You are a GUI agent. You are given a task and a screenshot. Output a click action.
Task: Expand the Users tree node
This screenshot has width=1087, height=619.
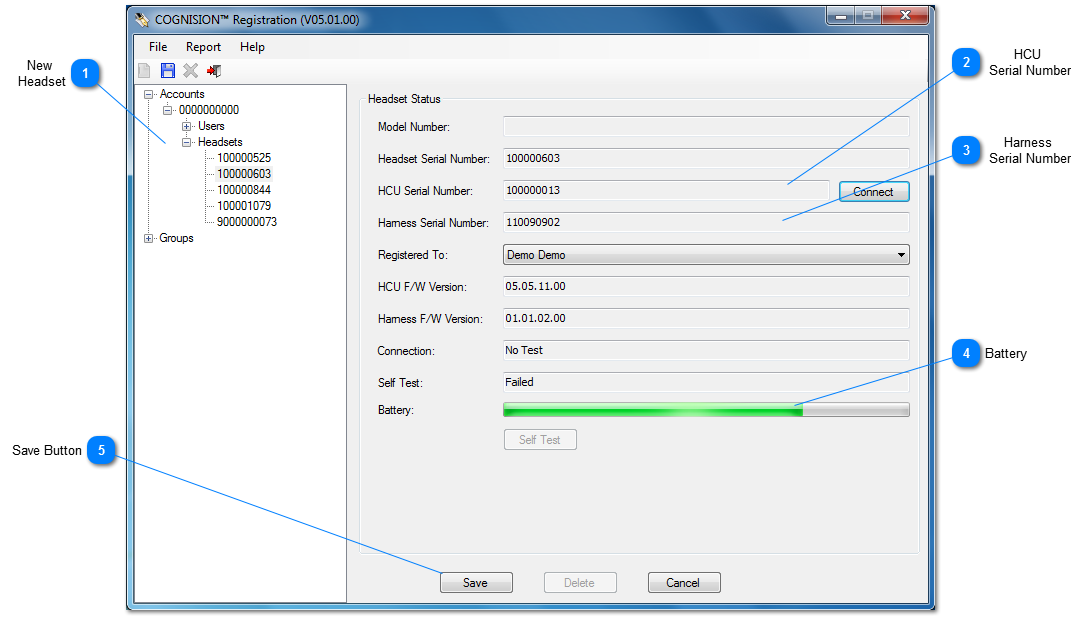click(187, 126)
